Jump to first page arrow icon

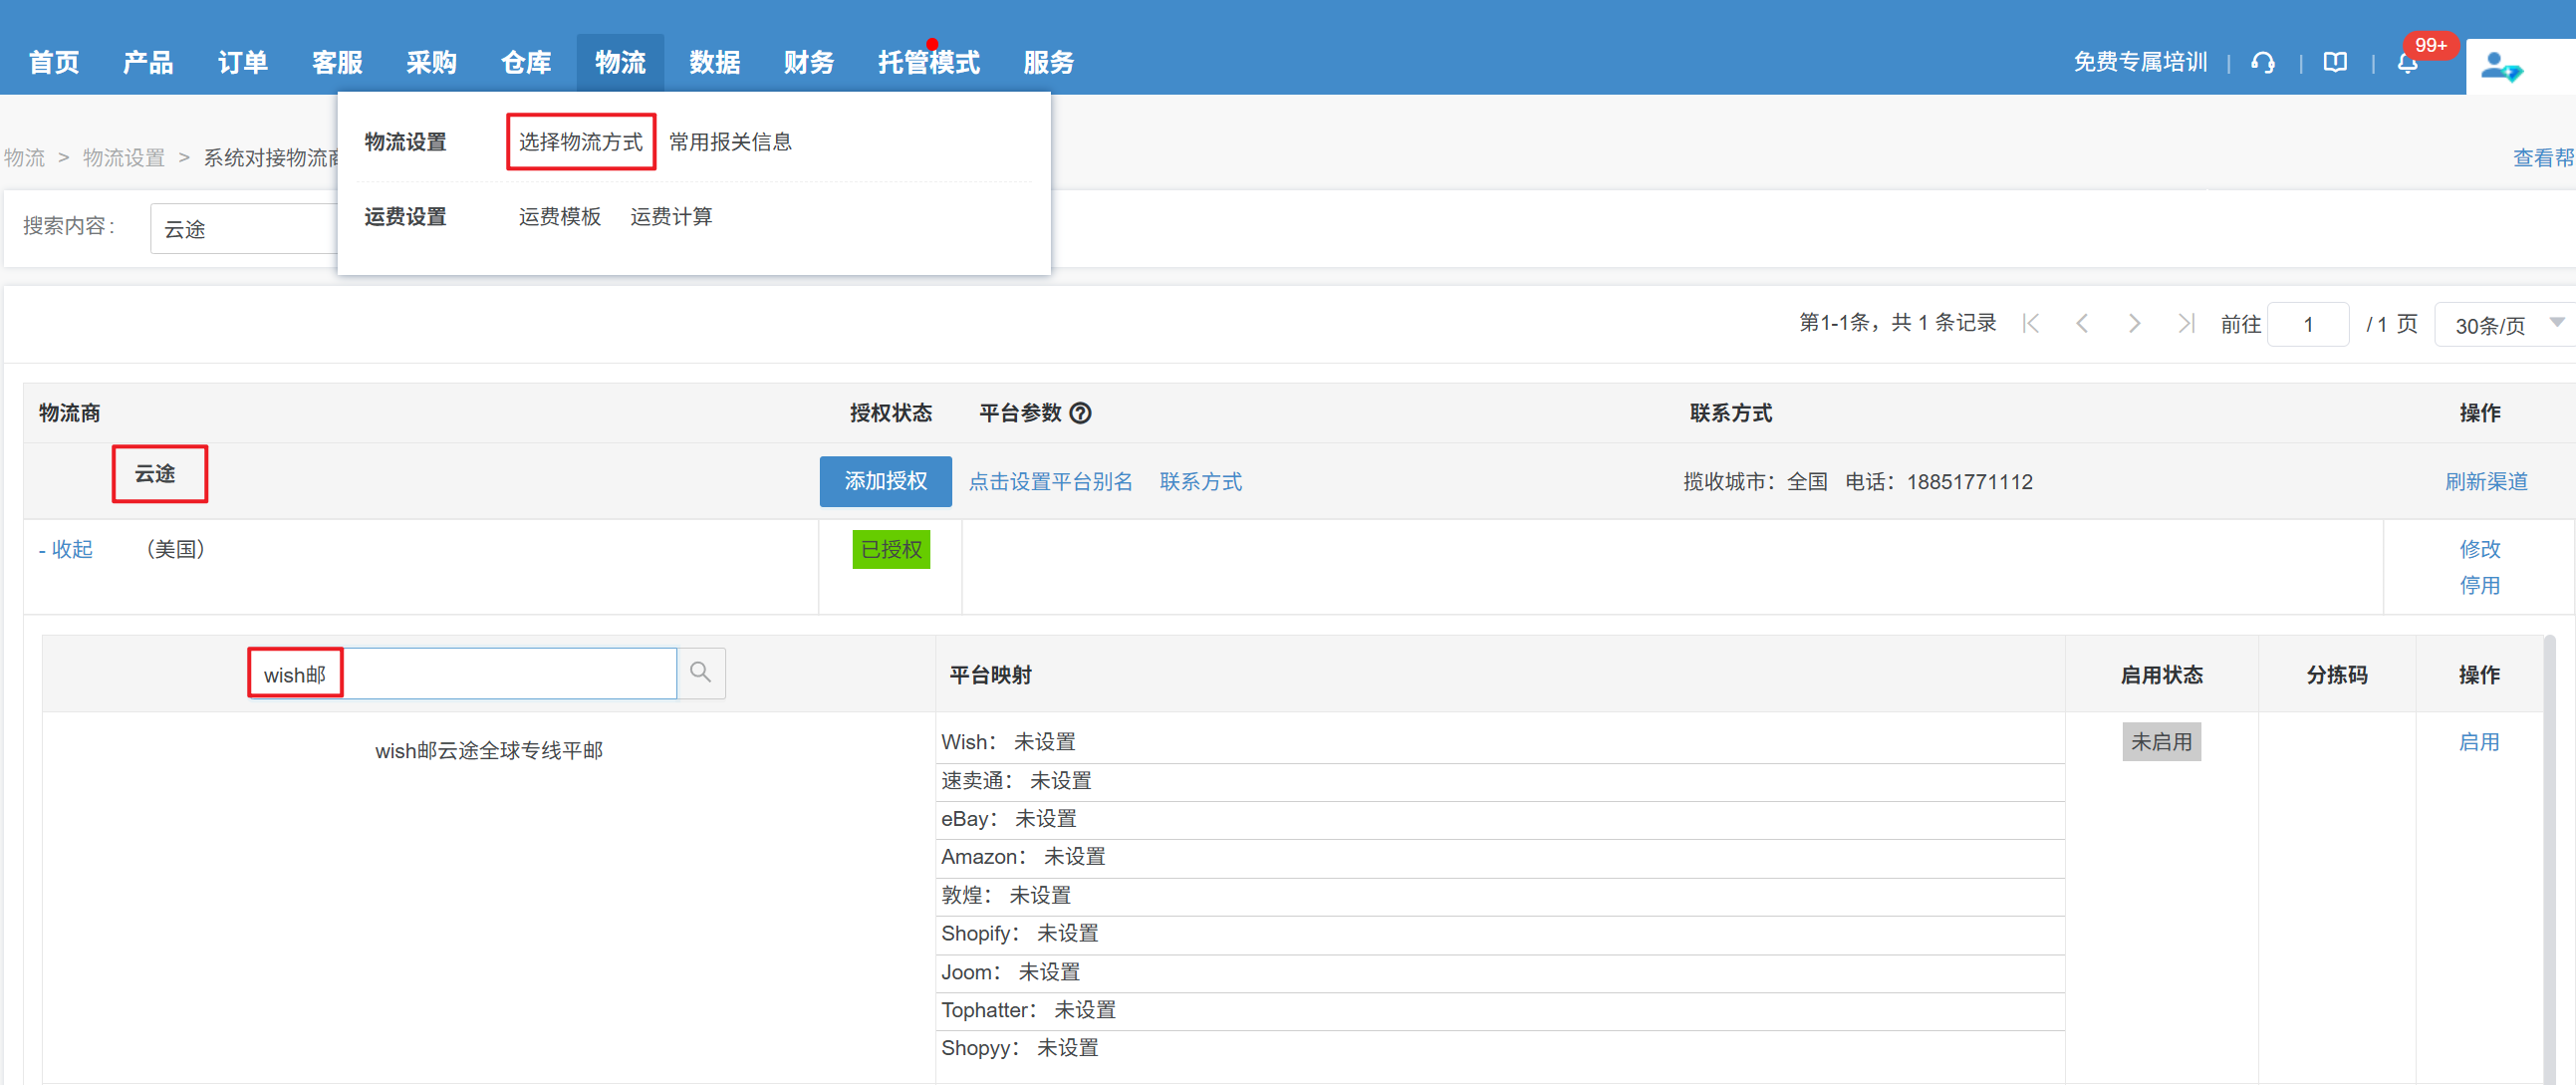[x=2030, y=323]
